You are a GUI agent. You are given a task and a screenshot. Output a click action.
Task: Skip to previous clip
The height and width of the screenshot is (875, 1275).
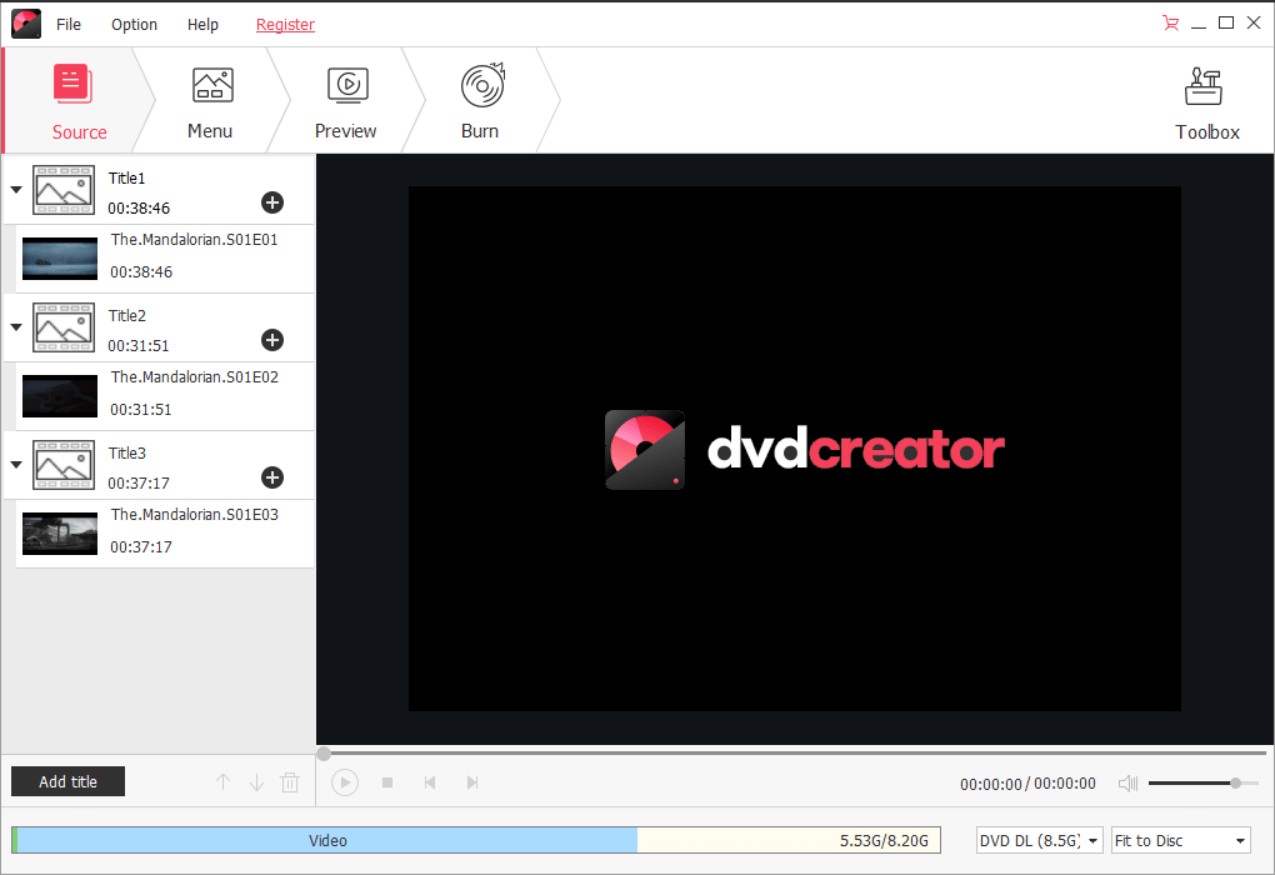430,783
